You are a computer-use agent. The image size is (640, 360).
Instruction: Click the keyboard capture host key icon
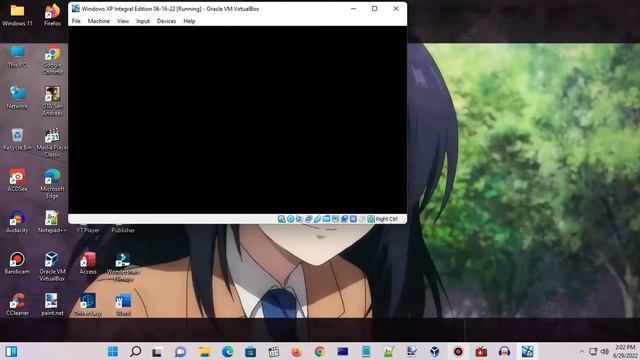(371, 219)
